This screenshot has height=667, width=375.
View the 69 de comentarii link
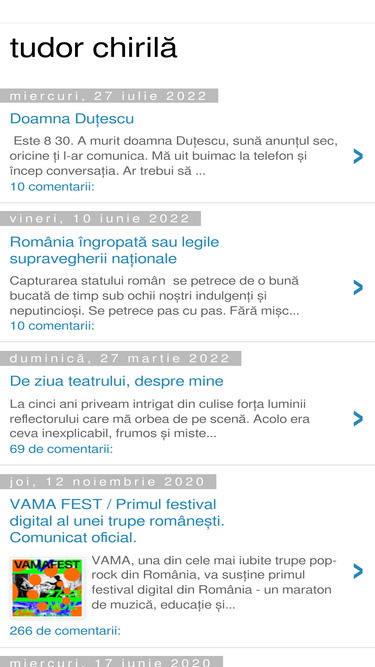[x=61, y=449]
